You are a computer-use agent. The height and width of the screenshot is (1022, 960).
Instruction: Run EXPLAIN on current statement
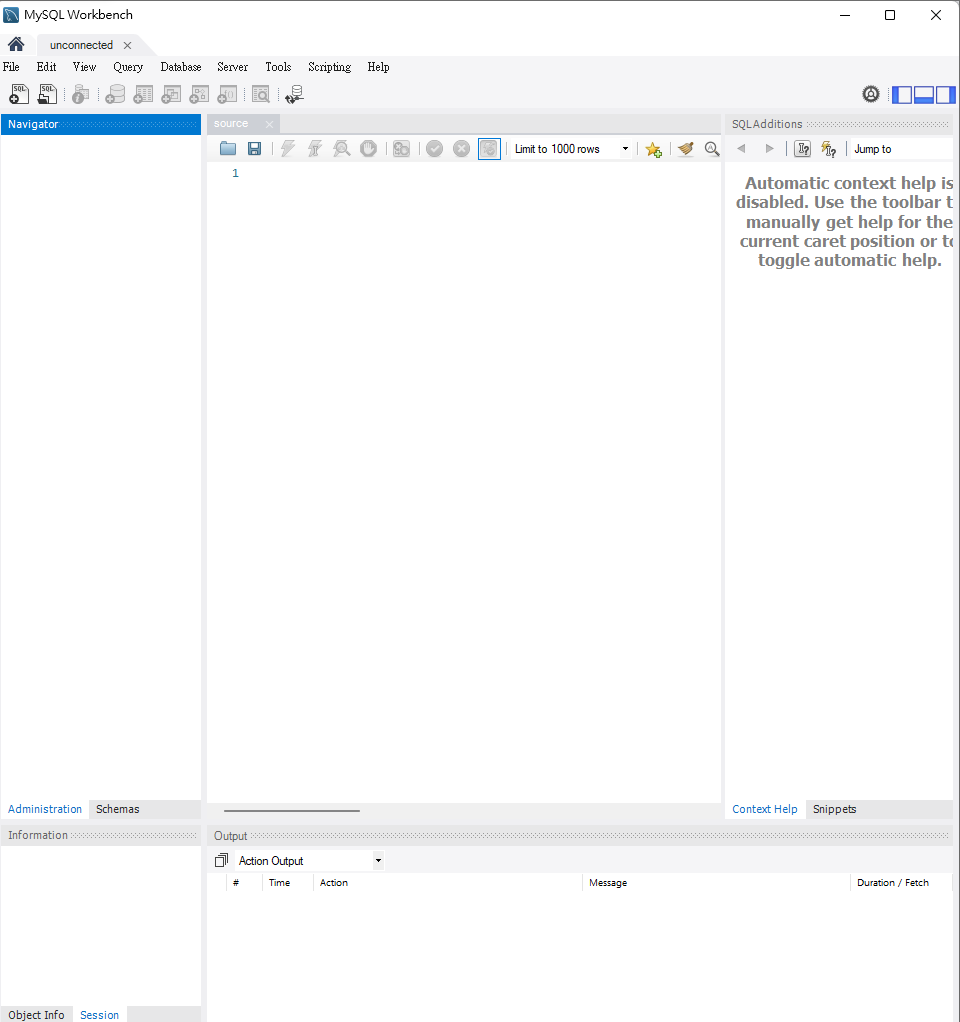click(x=342, y=149)
